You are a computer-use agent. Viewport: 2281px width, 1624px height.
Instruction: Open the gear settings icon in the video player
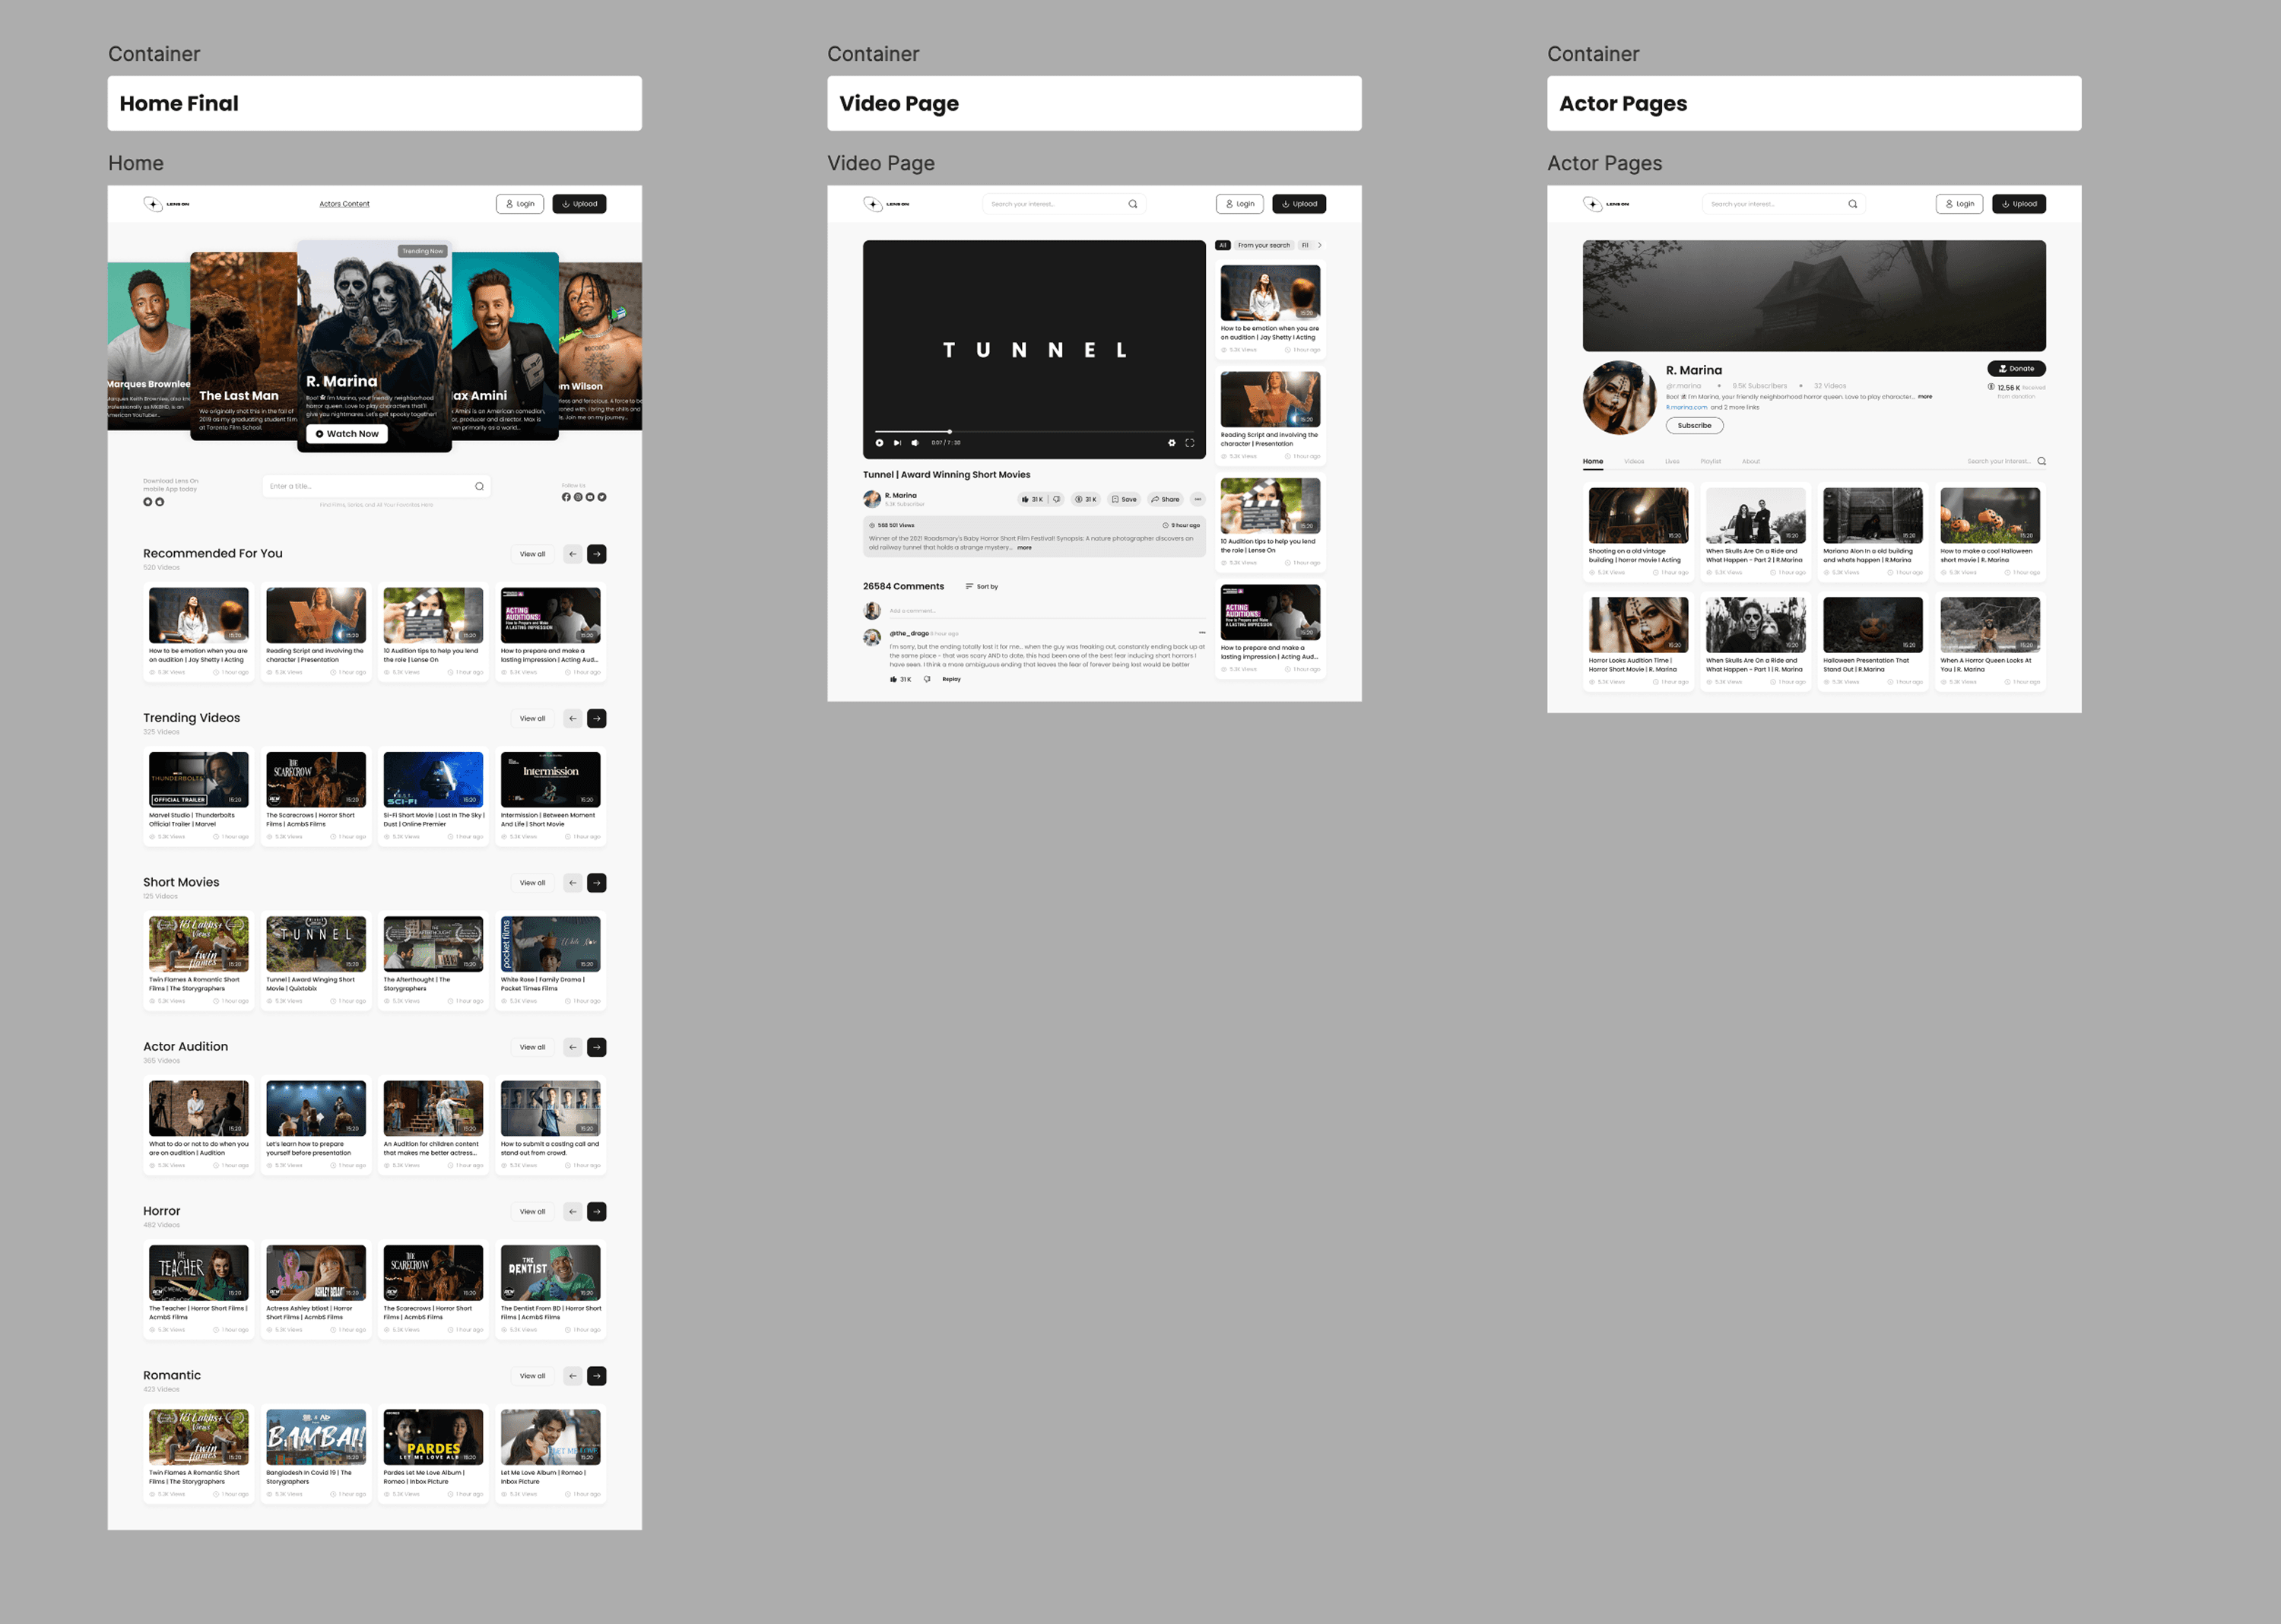point(1172,443)
